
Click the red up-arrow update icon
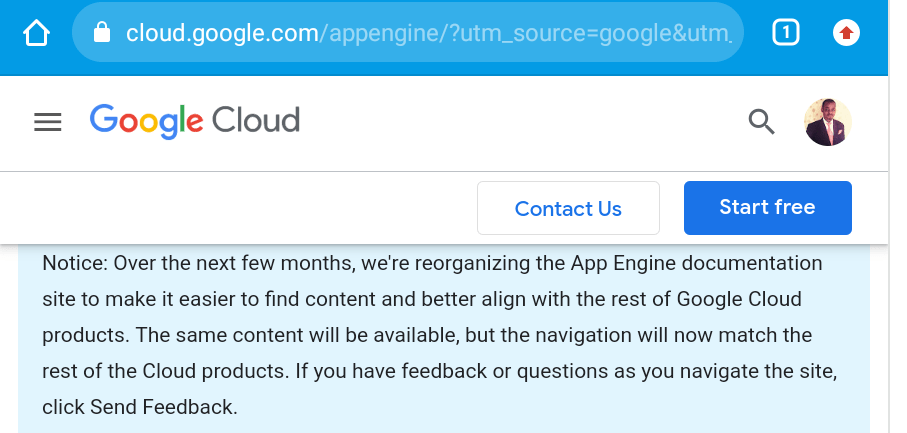coord(846,32)
